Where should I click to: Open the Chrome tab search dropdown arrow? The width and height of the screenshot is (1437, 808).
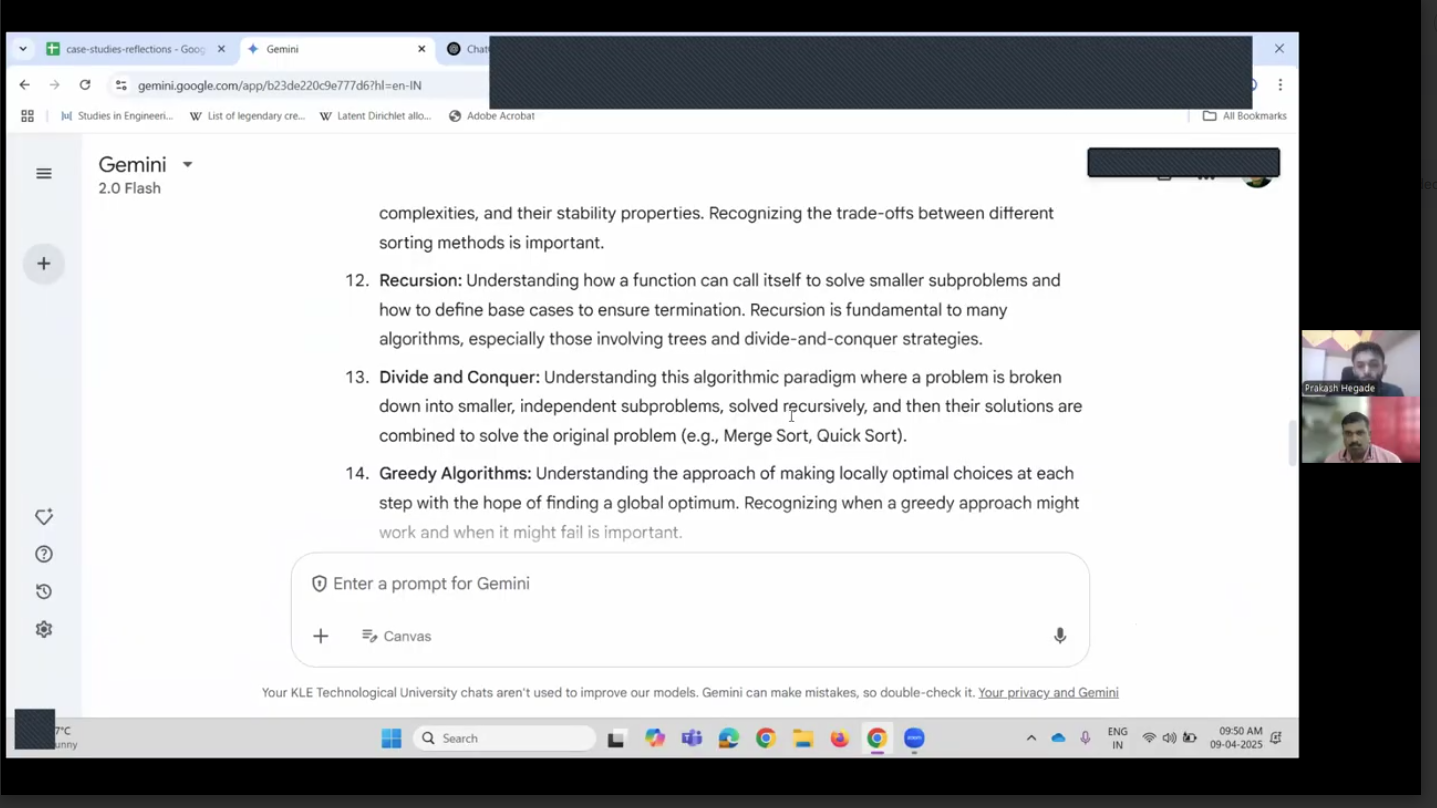[x=23, y=49]
